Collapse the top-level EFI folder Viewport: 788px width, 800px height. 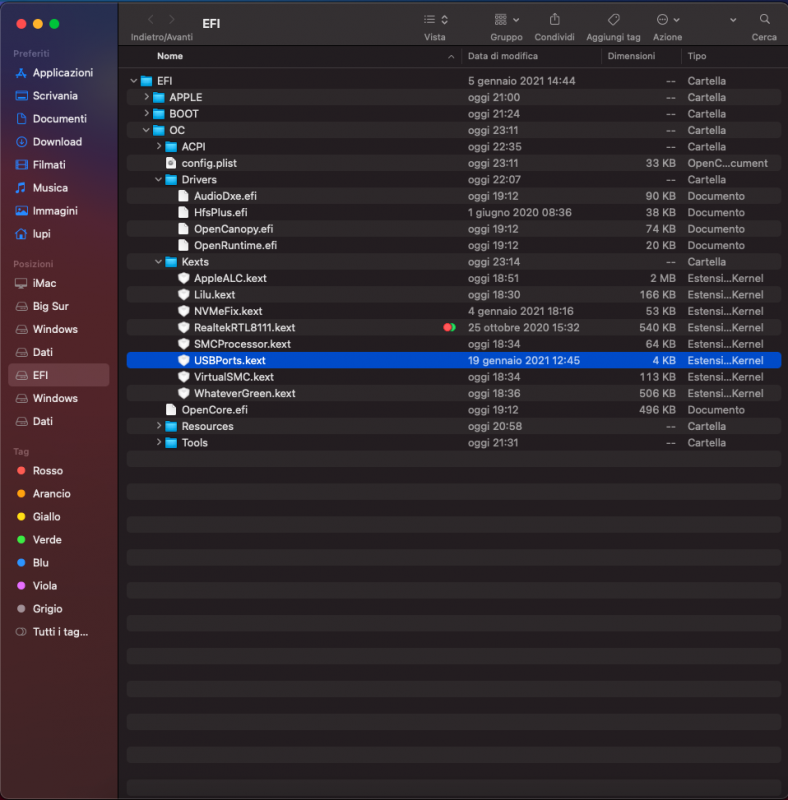[134, 81]
